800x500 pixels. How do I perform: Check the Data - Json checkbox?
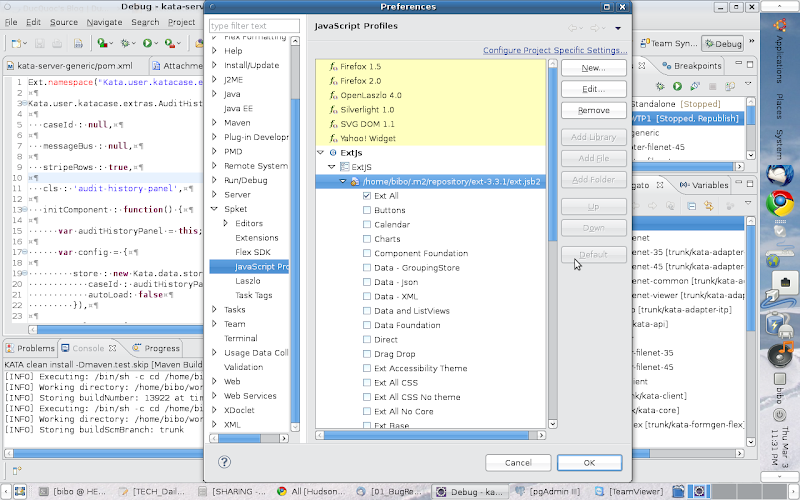(x=367, y=282)
